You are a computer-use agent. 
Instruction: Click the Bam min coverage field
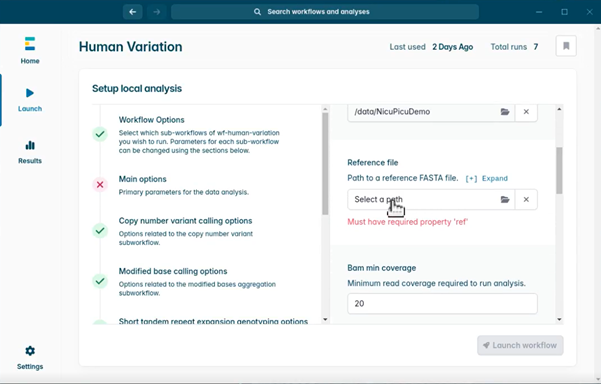(442, 304)
